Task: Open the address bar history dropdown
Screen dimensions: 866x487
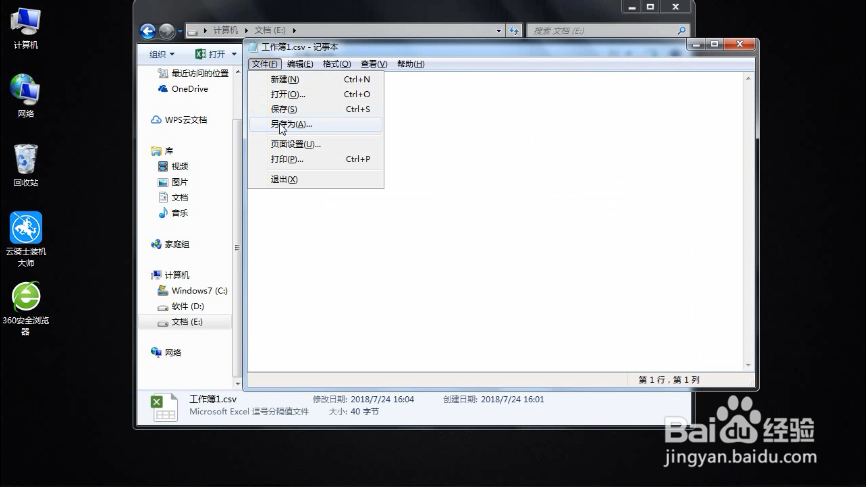Action: tap(498, 30)
